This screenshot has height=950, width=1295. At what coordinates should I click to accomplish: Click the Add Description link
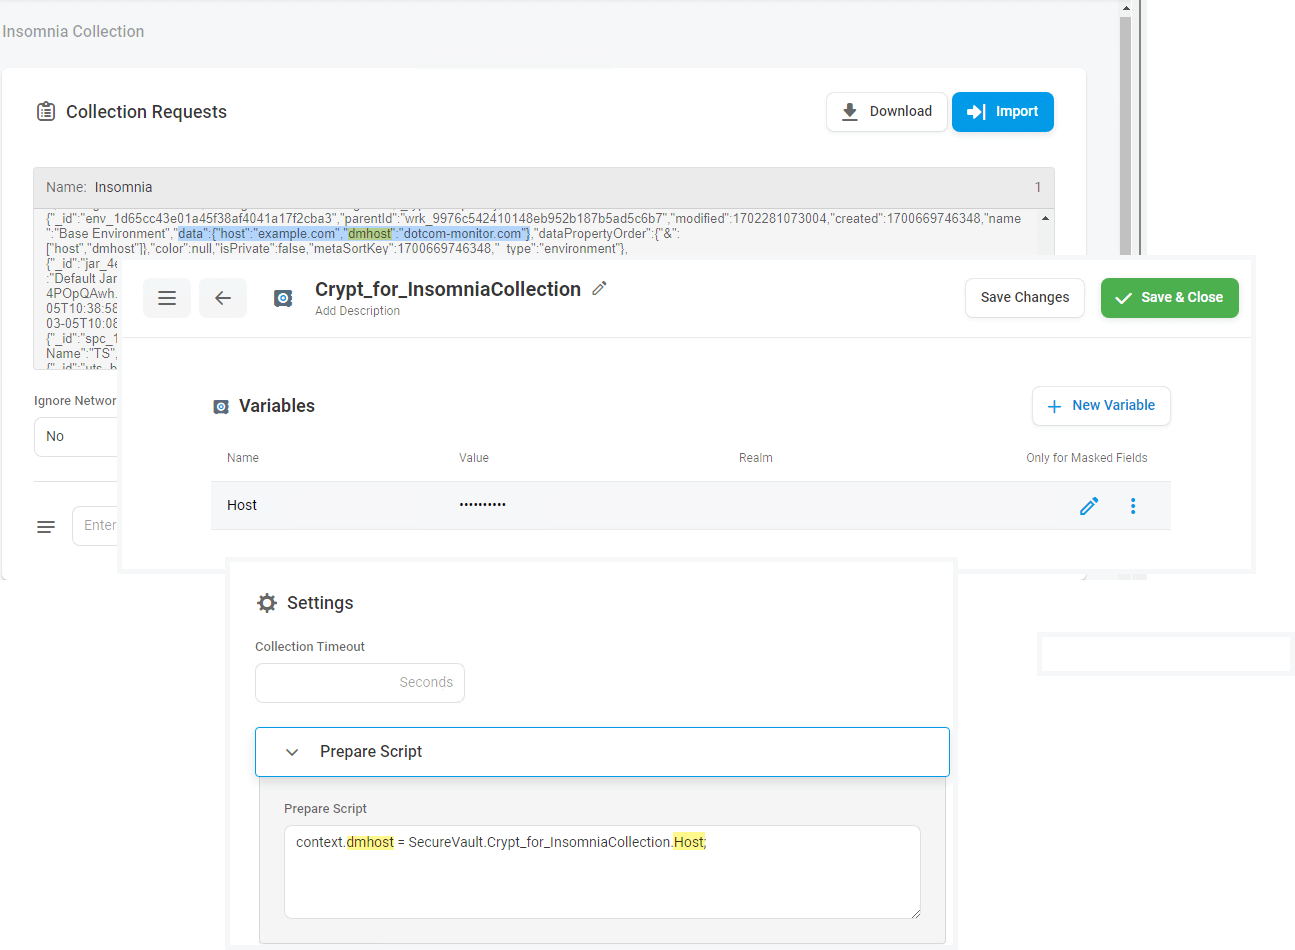357,311
